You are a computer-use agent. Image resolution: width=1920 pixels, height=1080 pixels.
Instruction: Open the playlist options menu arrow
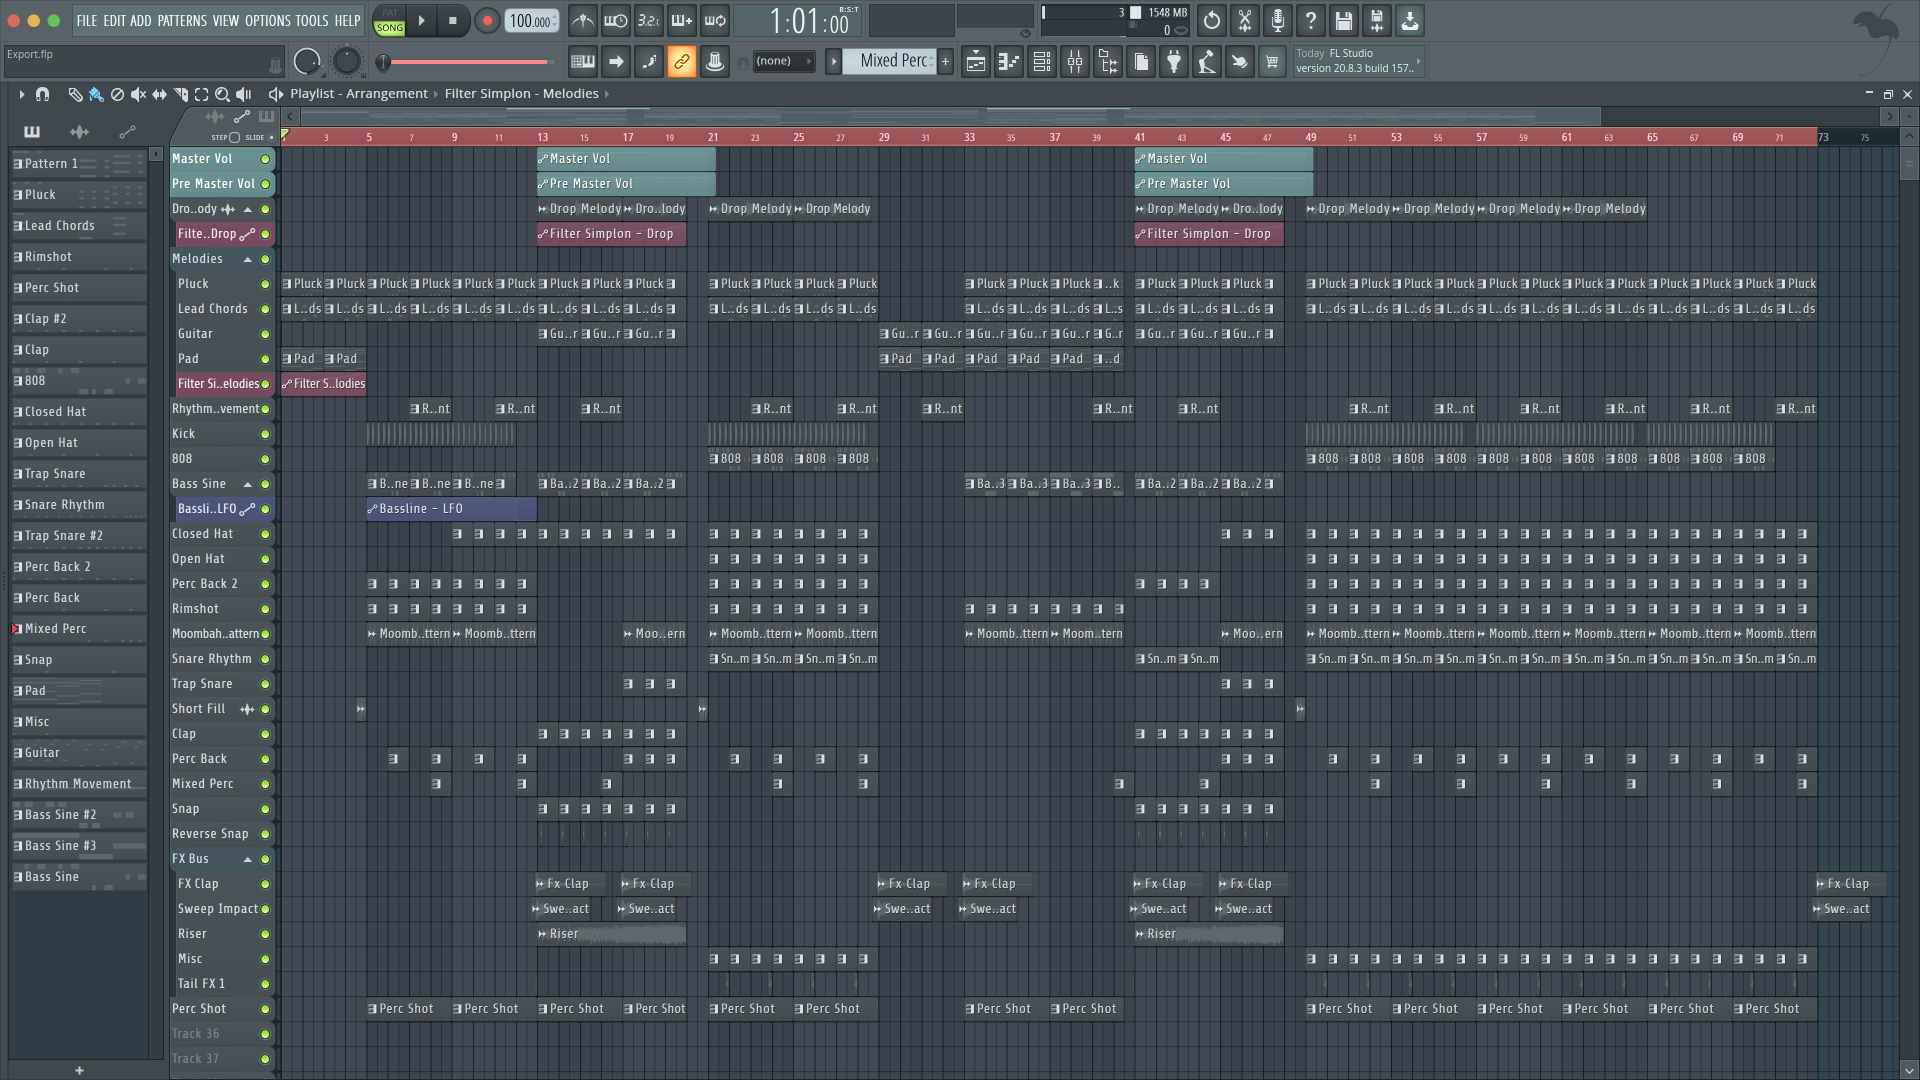point(21,94)
